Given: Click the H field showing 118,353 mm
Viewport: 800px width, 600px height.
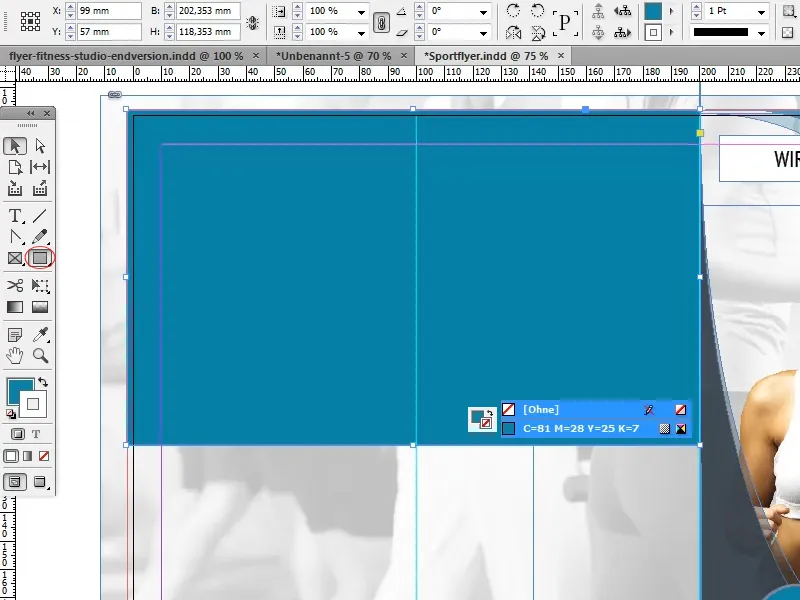Looking at the screenshot, I should 208,32.
